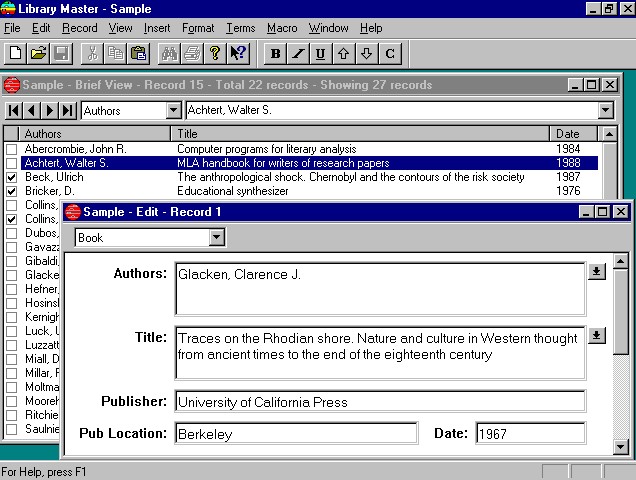Click the Cut scissors icon
The width and height of the screenshot is (636, 480).
coord(92,54)
